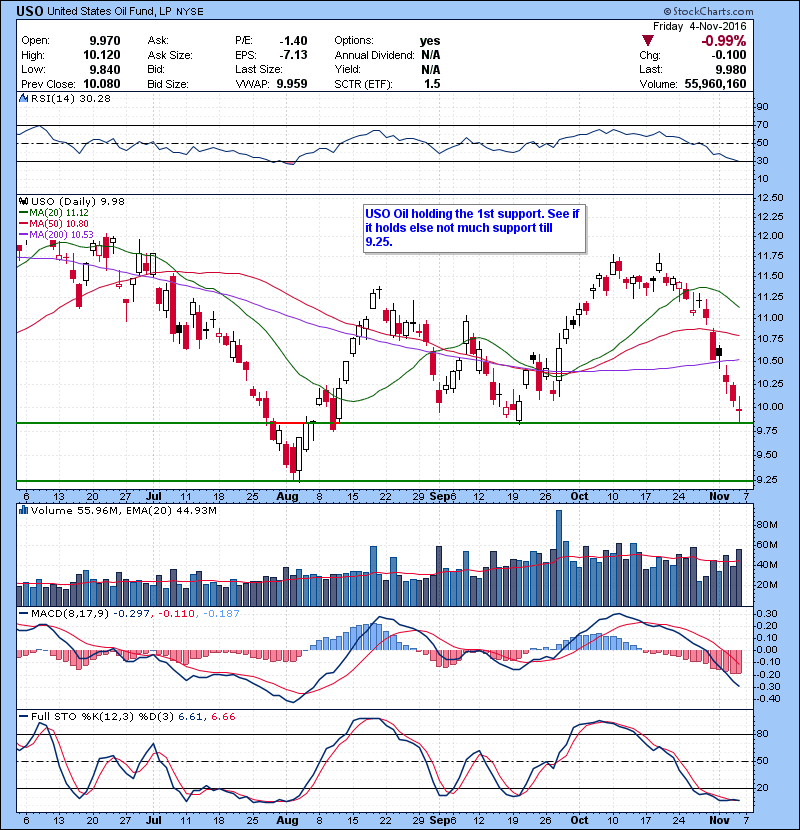
Task: Click the red down-triangle change indicator
Action: [x=647, y=40]
